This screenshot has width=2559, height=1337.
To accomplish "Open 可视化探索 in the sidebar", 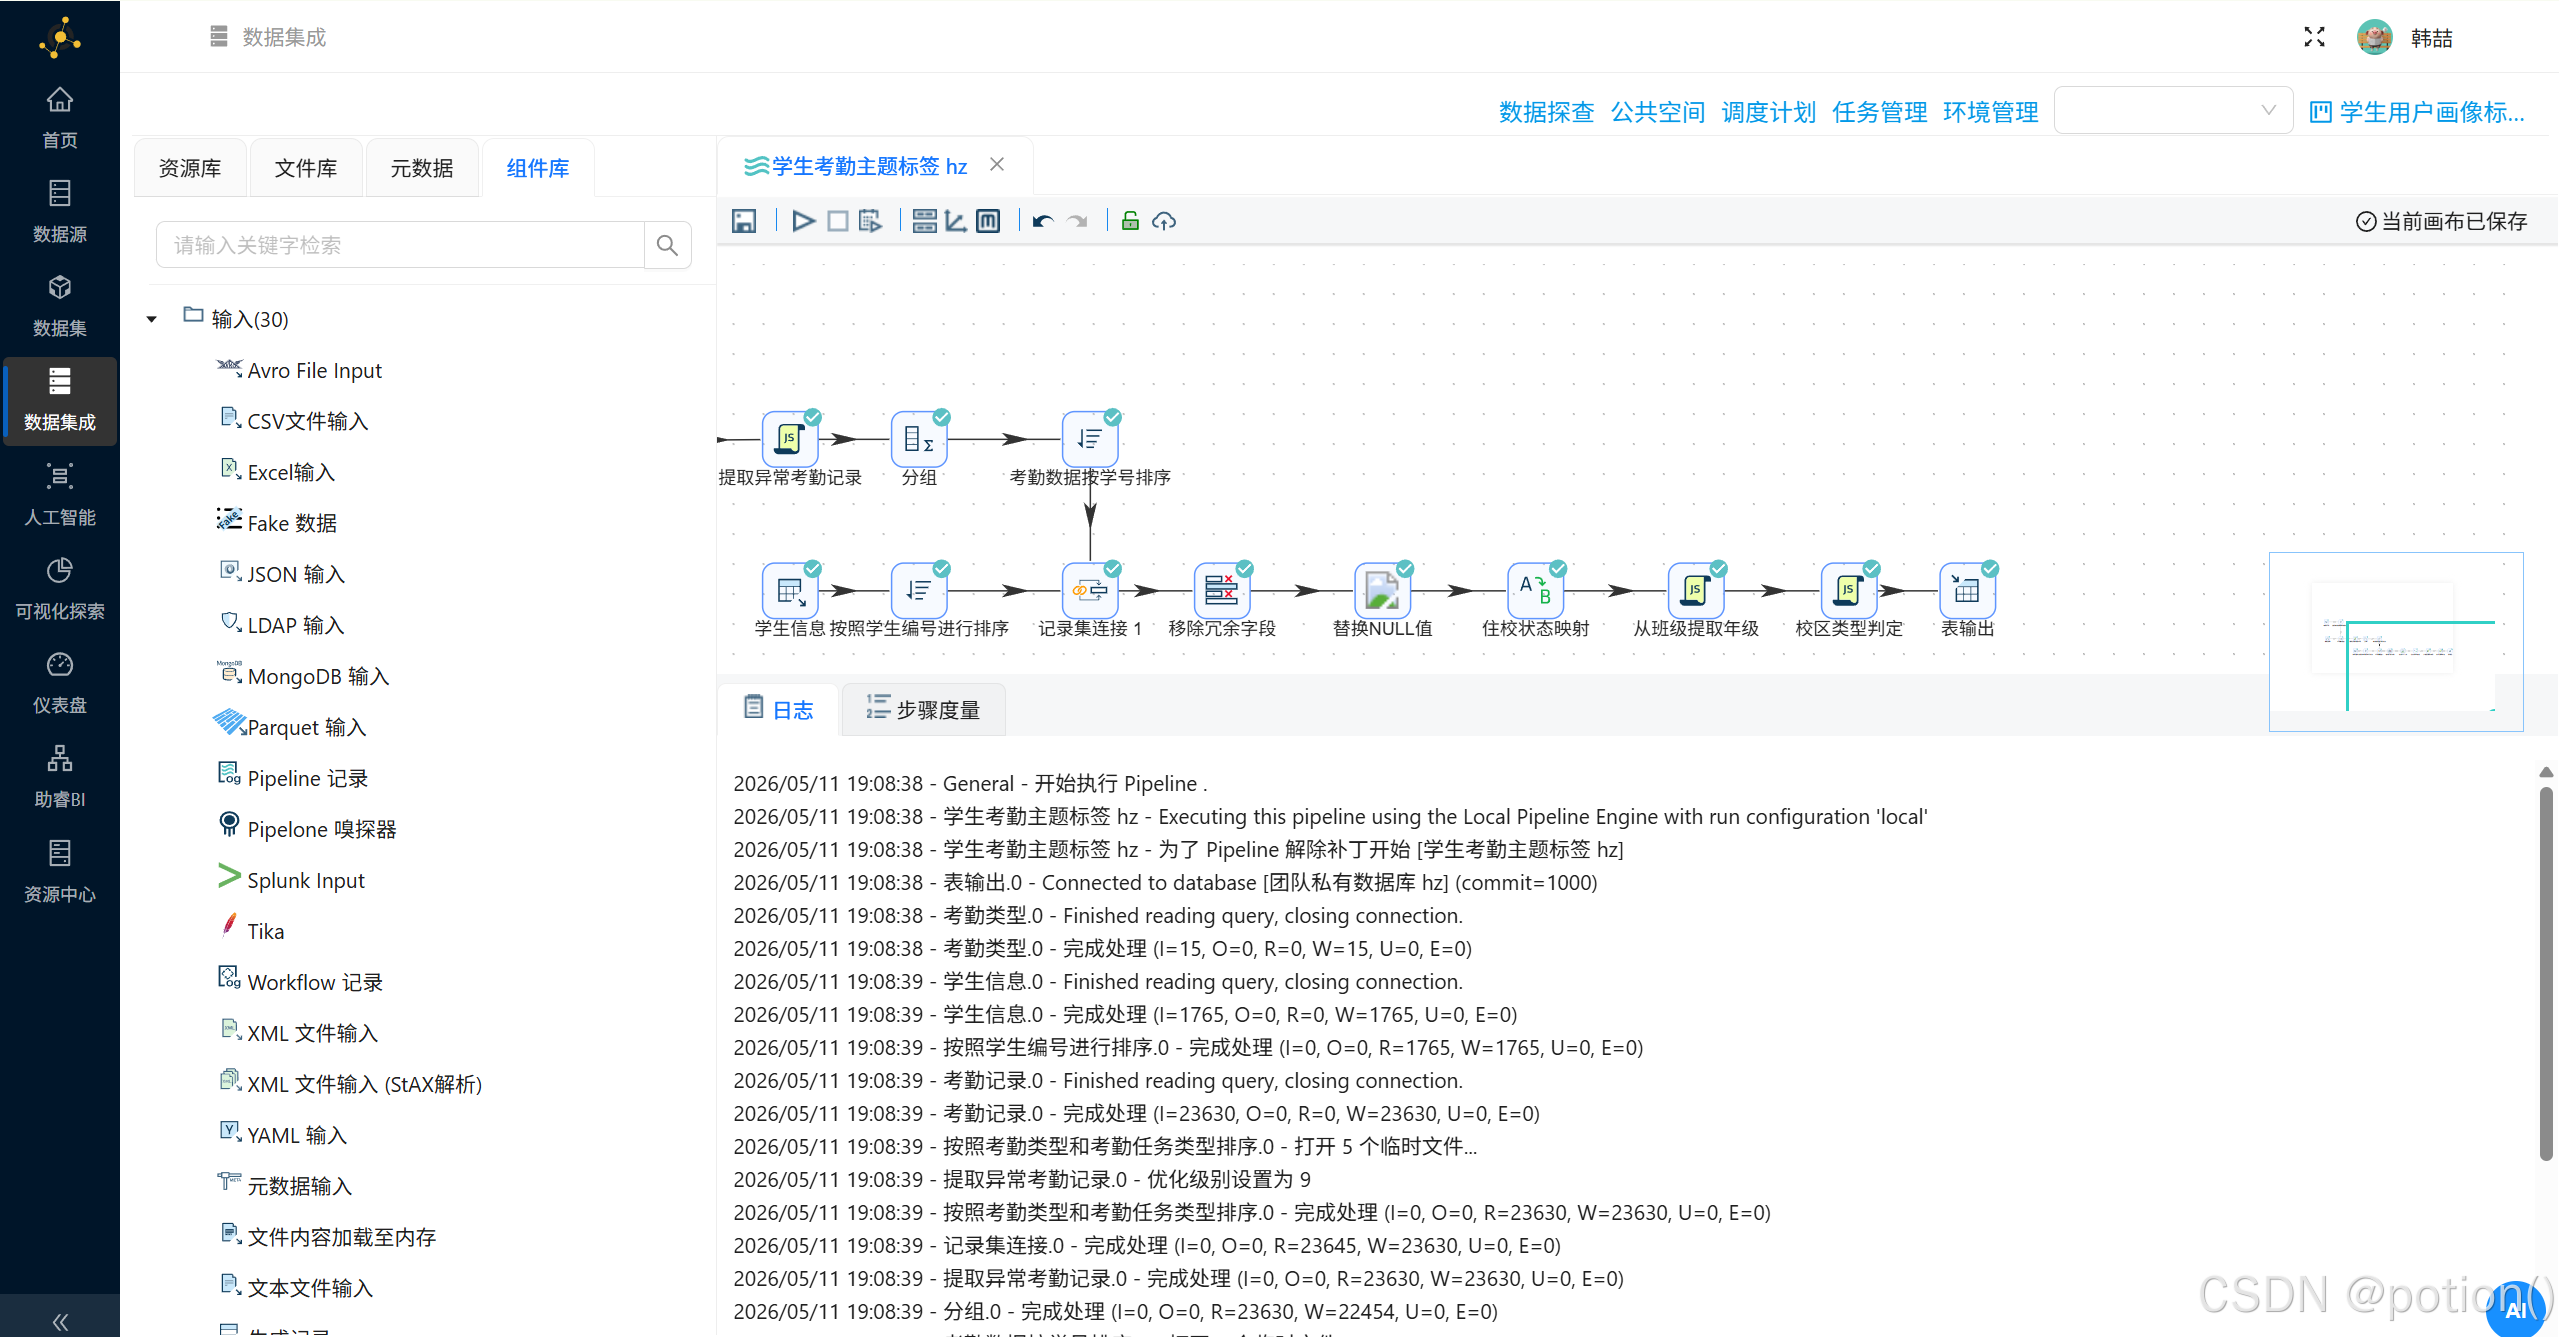I will pyautogui.click(x=60, y=589).
